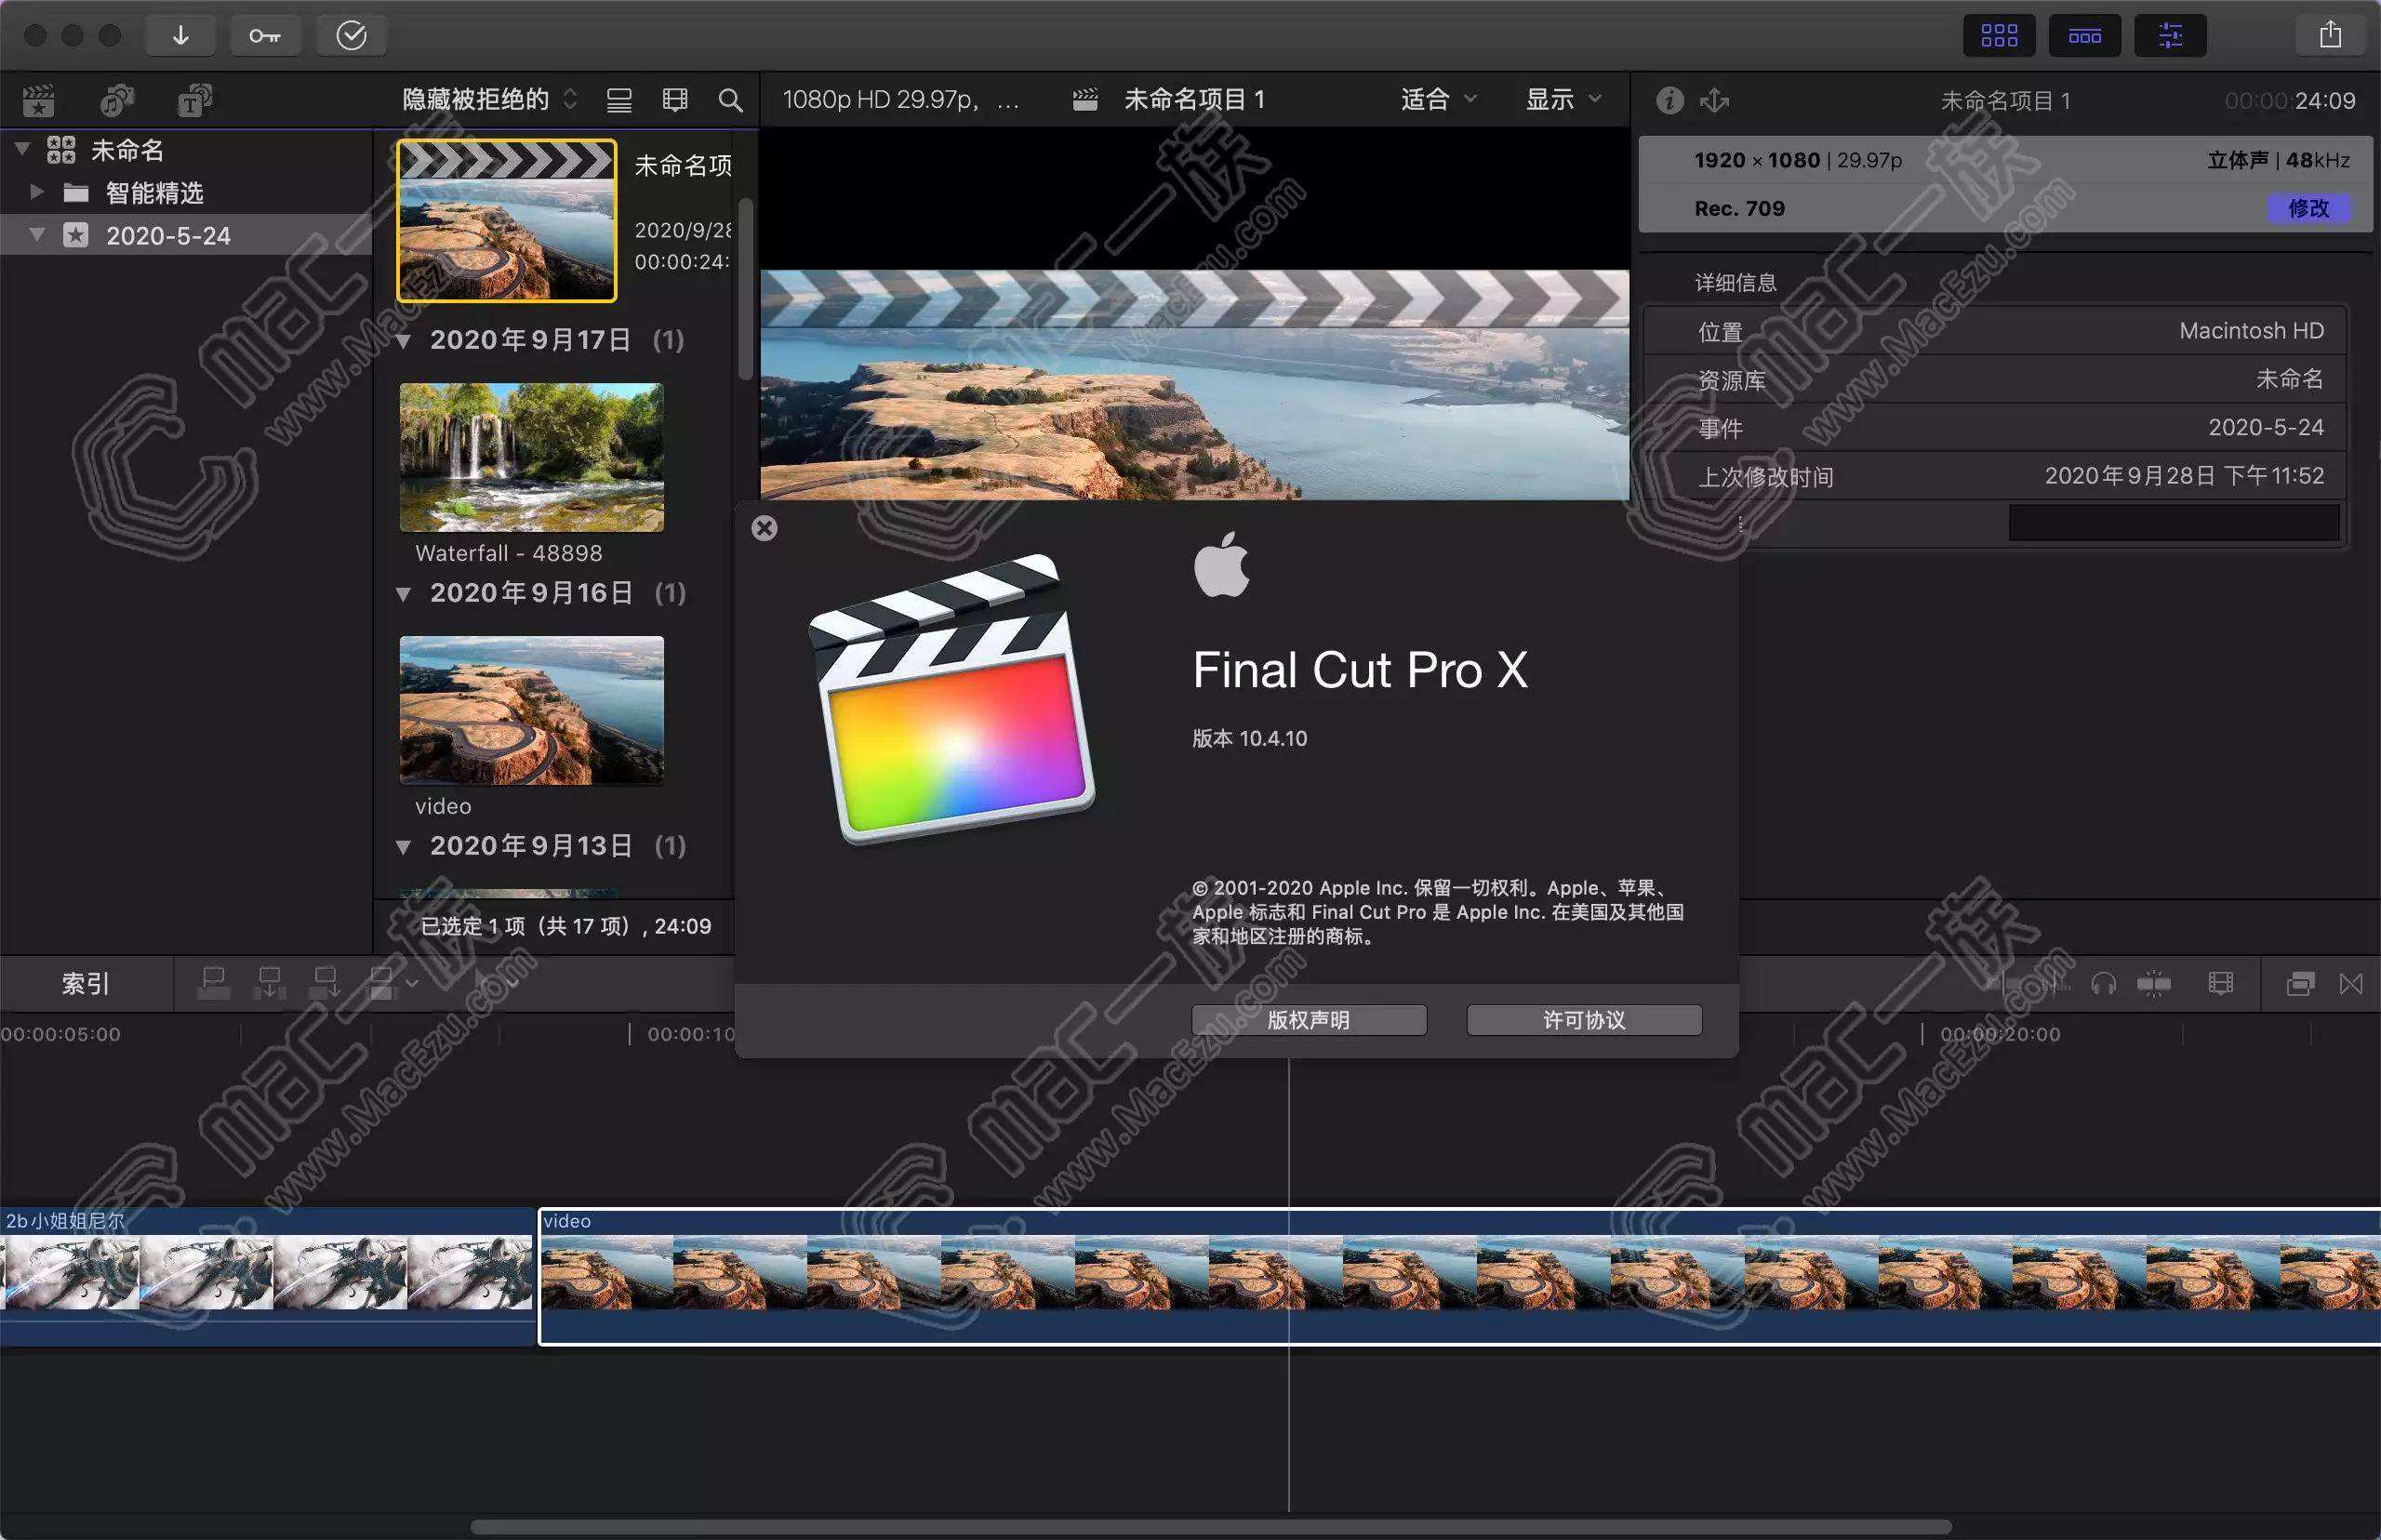This screenshot has width=2381, height=1540.
Task: Select the video clip thumbnail in browser
Action: click(x=531, y=710)
